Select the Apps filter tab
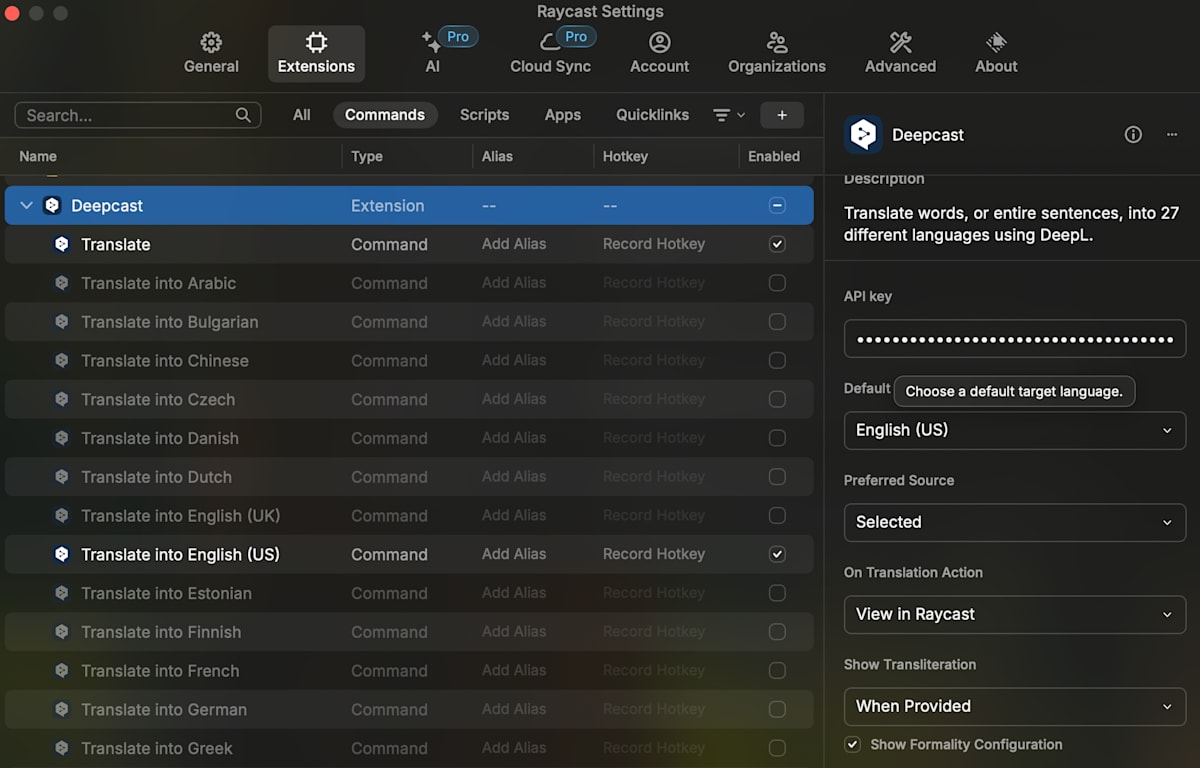Image resolution: width=1200 pixels, height=768 pixels. pyautogui.click(x=563, y=115)
